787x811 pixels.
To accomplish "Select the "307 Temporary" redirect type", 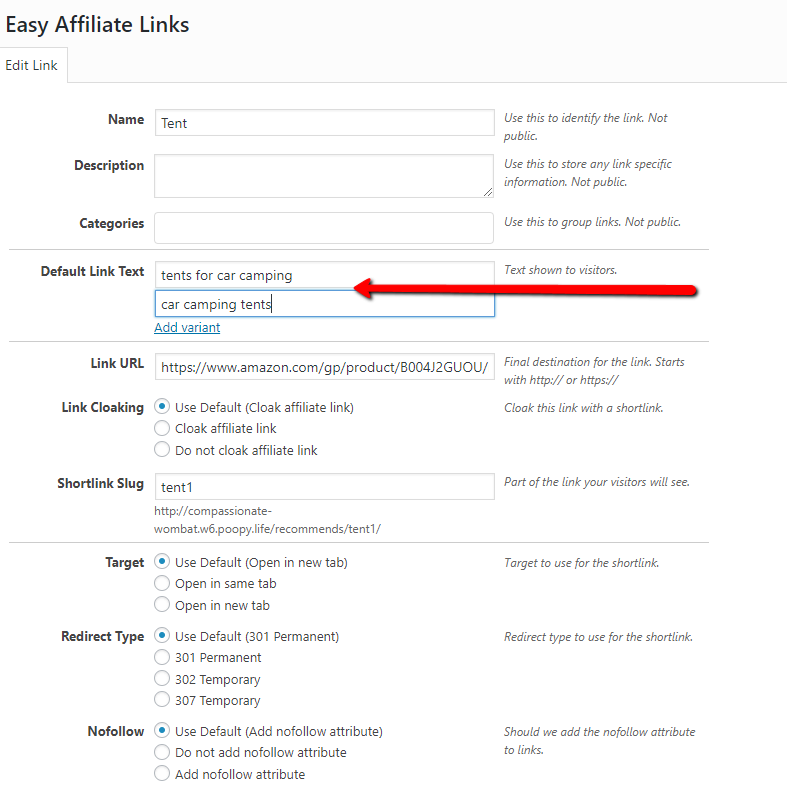I will [160, 700].
